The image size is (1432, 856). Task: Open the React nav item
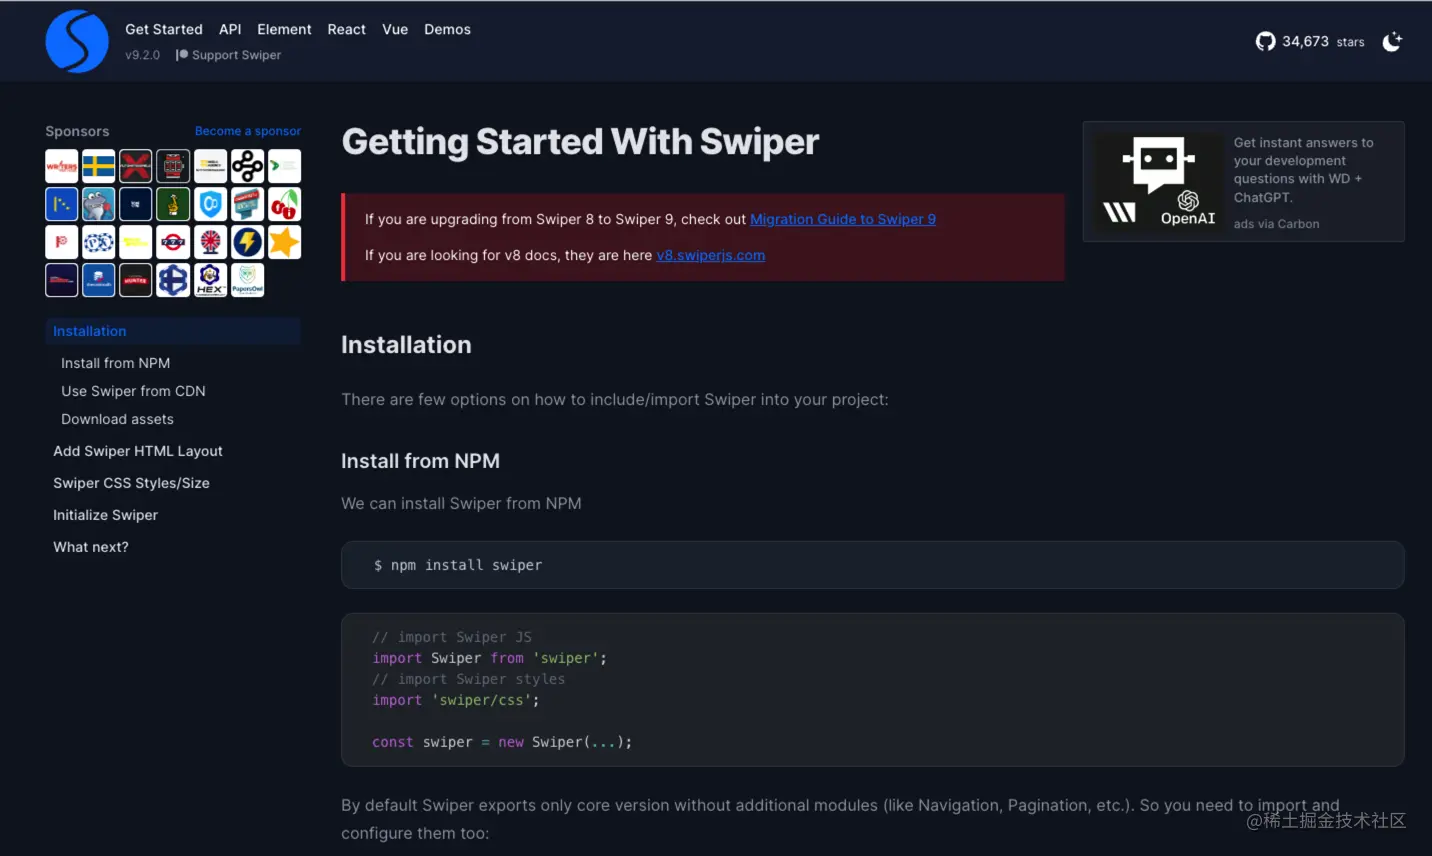347,29
